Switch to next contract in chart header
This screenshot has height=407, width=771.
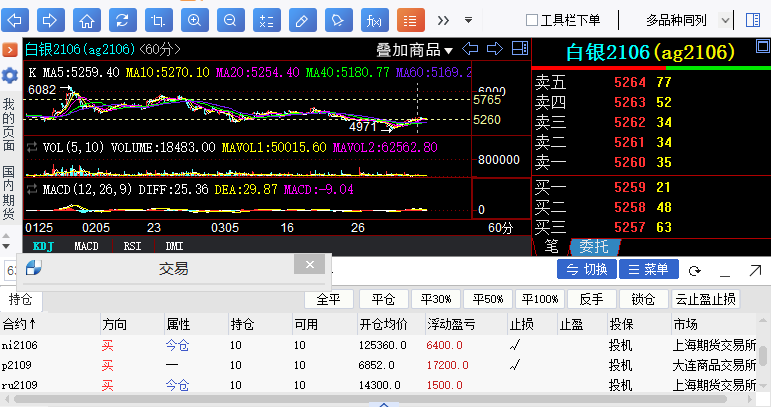[495, 49]
